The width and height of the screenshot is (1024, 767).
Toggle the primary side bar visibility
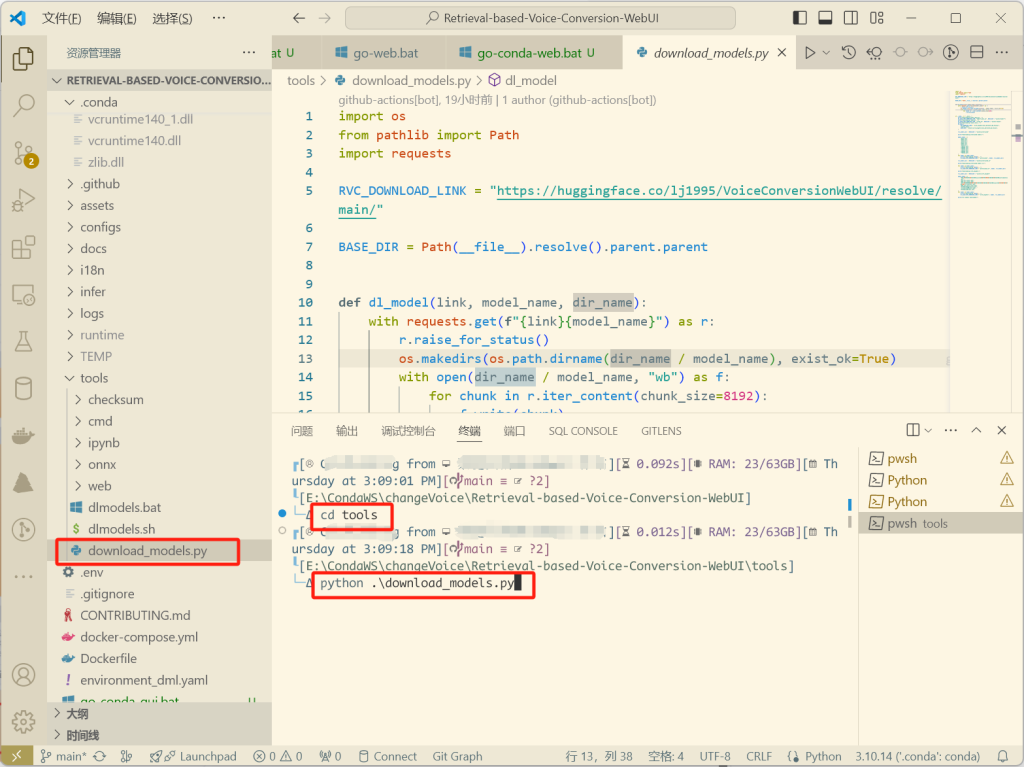coord(799,18)
